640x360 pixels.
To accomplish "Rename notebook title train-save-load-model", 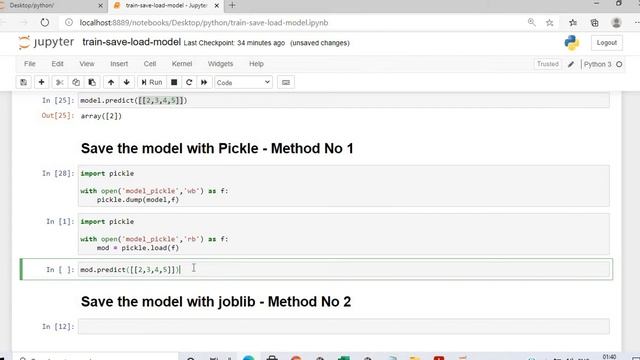I will (131, 42).
